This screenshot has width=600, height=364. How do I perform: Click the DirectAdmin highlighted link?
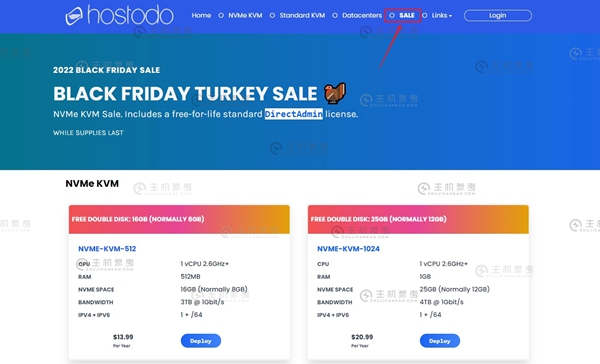pos(293,114)
